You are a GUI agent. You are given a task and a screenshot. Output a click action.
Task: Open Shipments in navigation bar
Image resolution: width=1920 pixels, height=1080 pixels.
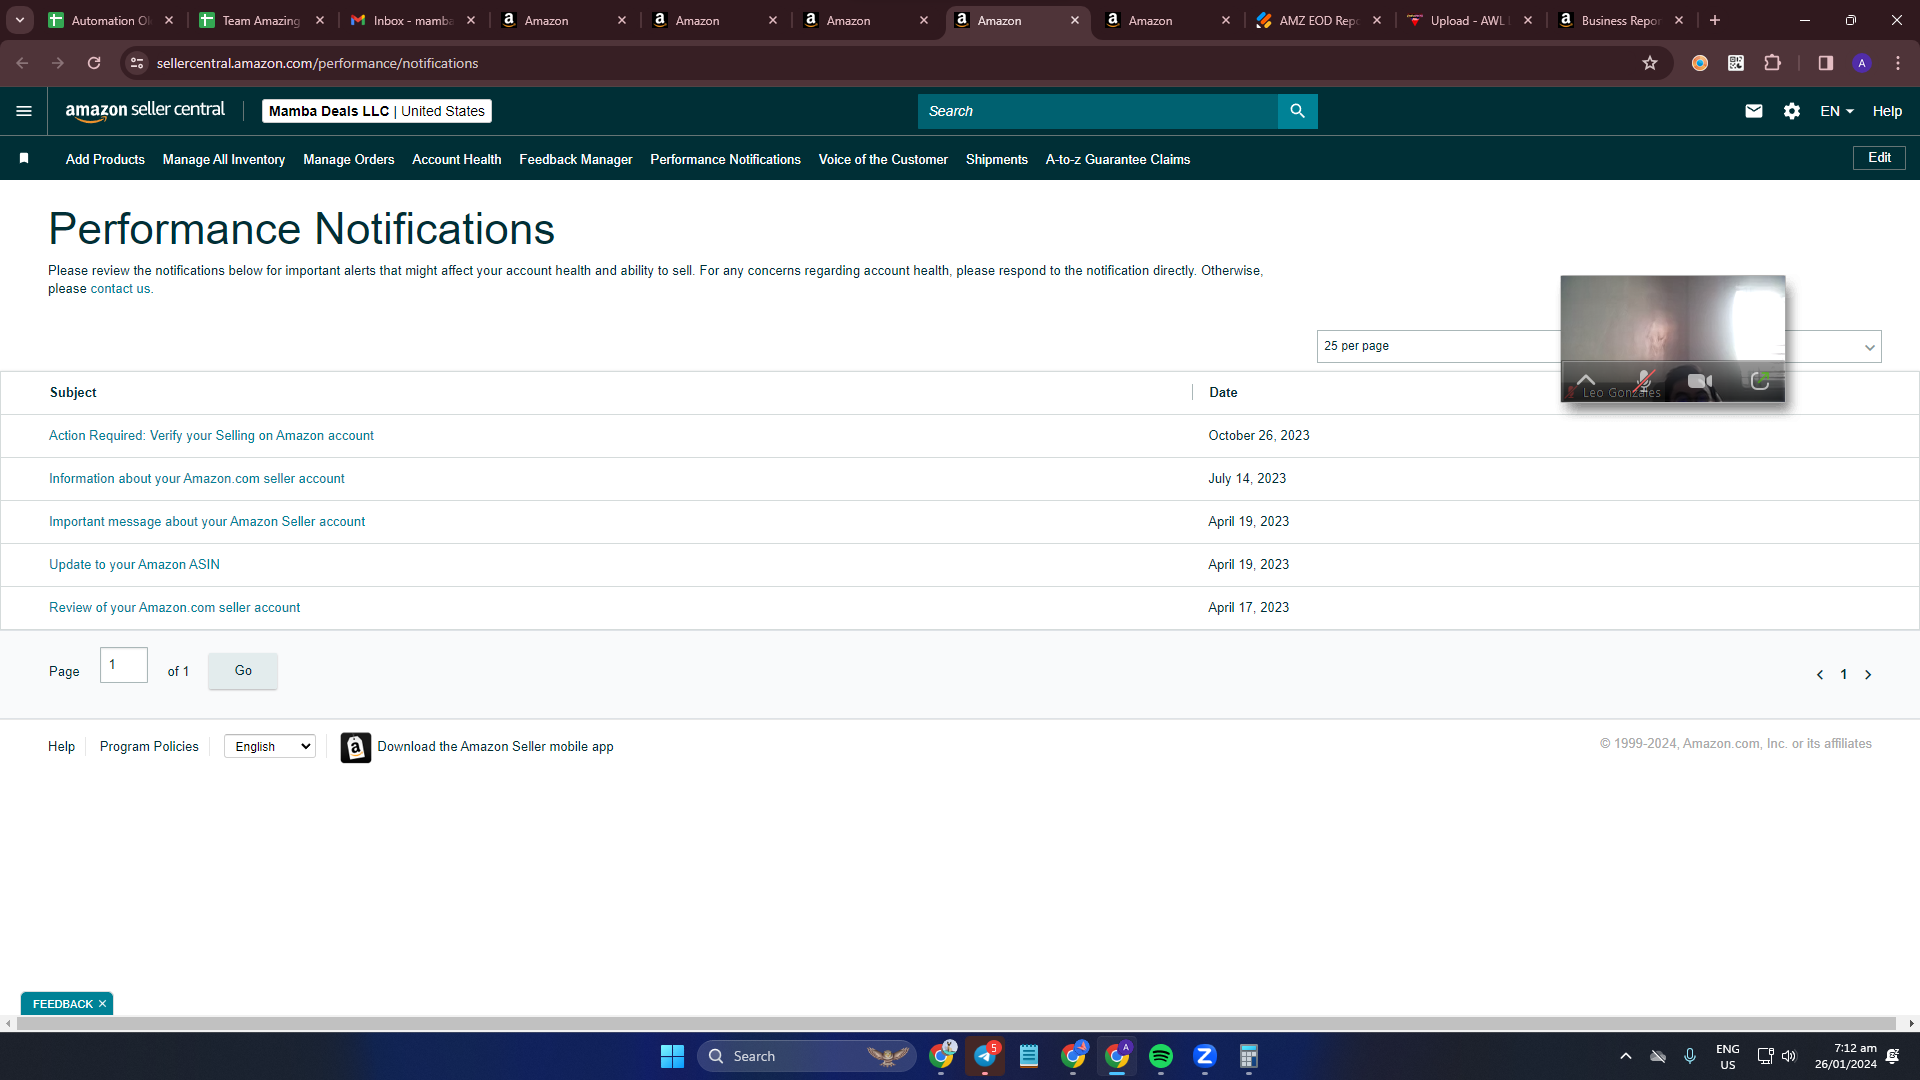[997, 159]
